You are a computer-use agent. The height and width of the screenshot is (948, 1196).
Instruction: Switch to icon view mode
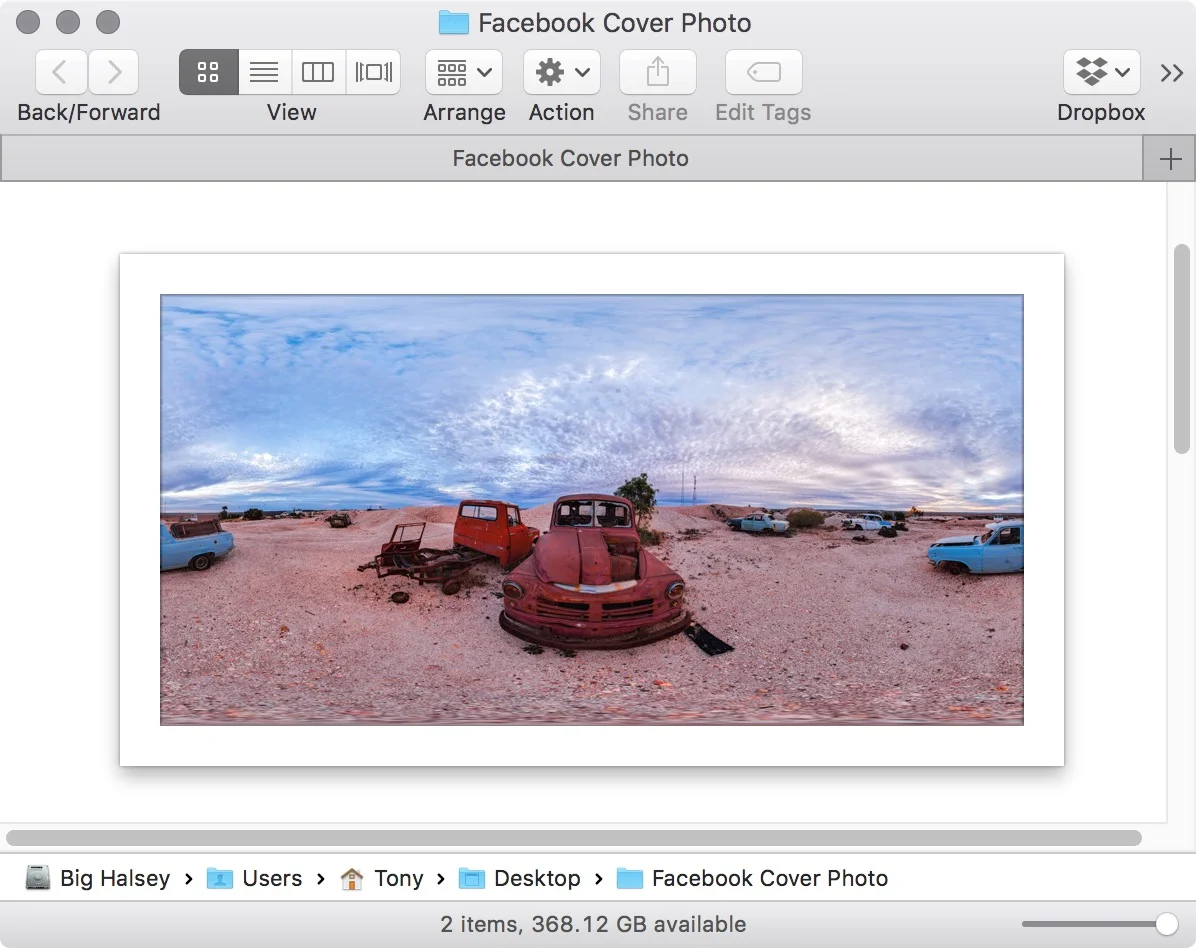click(x=208, y=71)
